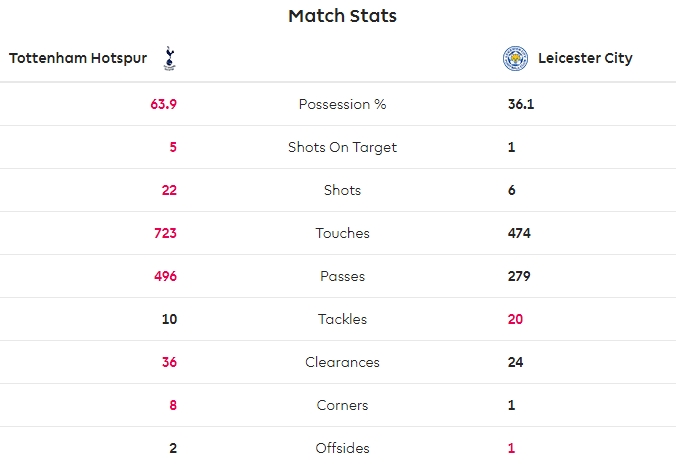676x464 pixels.
Task: Click Leicester's 36.1 possession value
Action: (521, 104)
